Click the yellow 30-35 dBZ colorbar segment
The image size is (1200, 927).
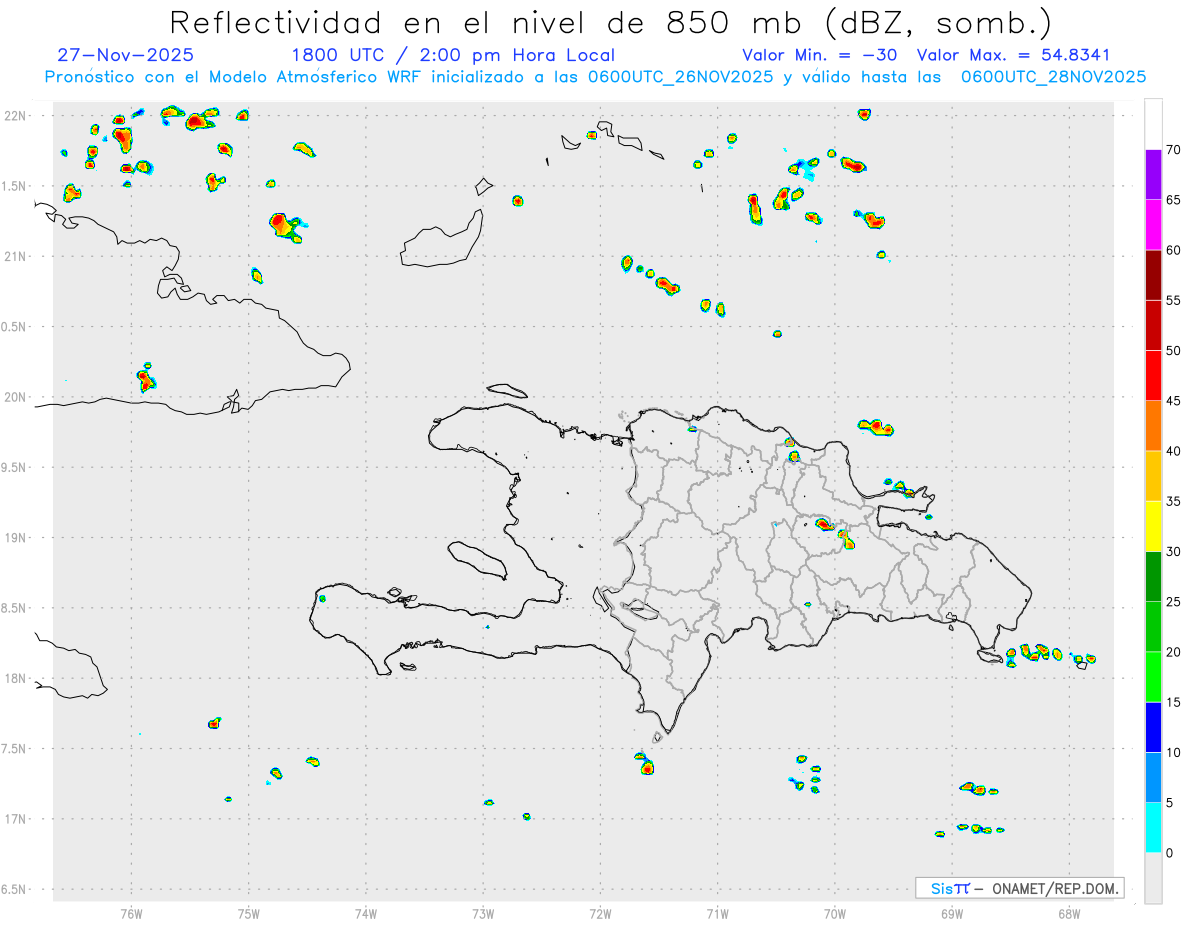coord(1153,526)
